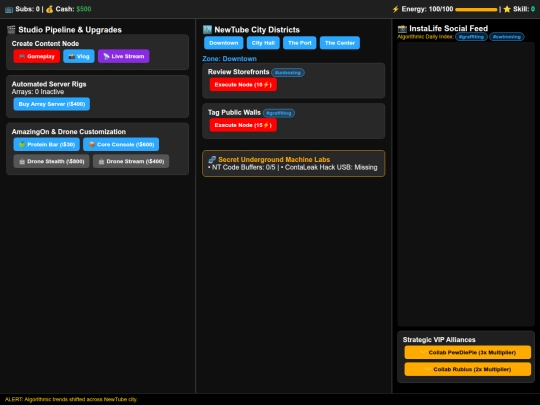Image resolution: width=540 pixels, height=405 pixels.
Task: Purchase the Protein Bar for $30
Action: (46, 144)
